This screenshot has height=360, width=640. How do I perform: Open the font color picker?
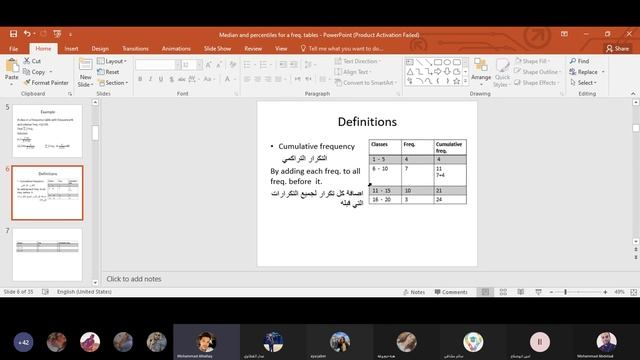point(227,79)
